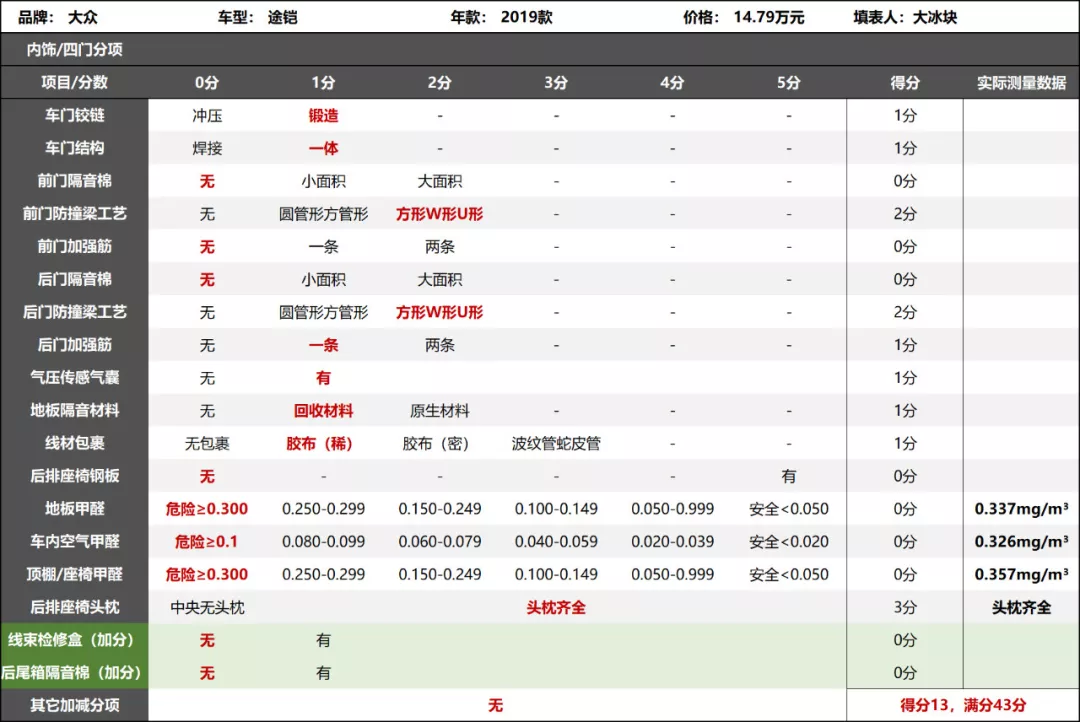Click the red "锻造" cell
The image size is (1080, 722).
point(323,115)
